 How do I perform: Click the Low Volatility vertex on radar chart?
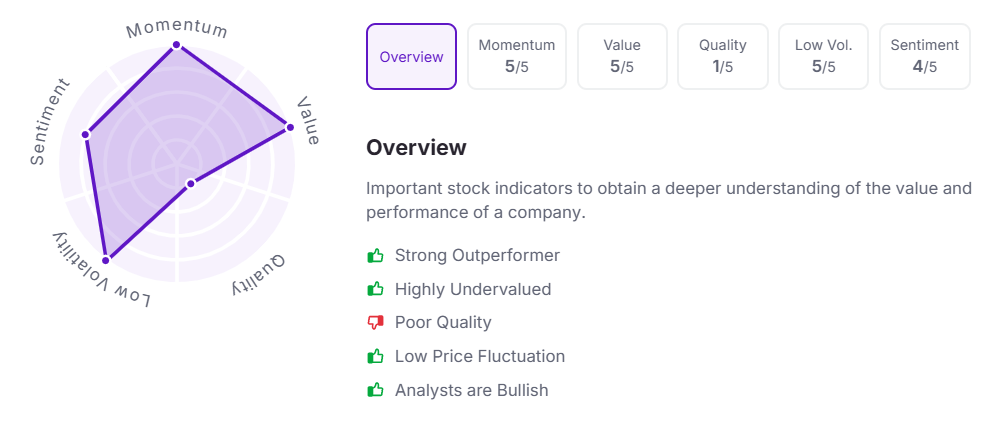coord(107,258)
